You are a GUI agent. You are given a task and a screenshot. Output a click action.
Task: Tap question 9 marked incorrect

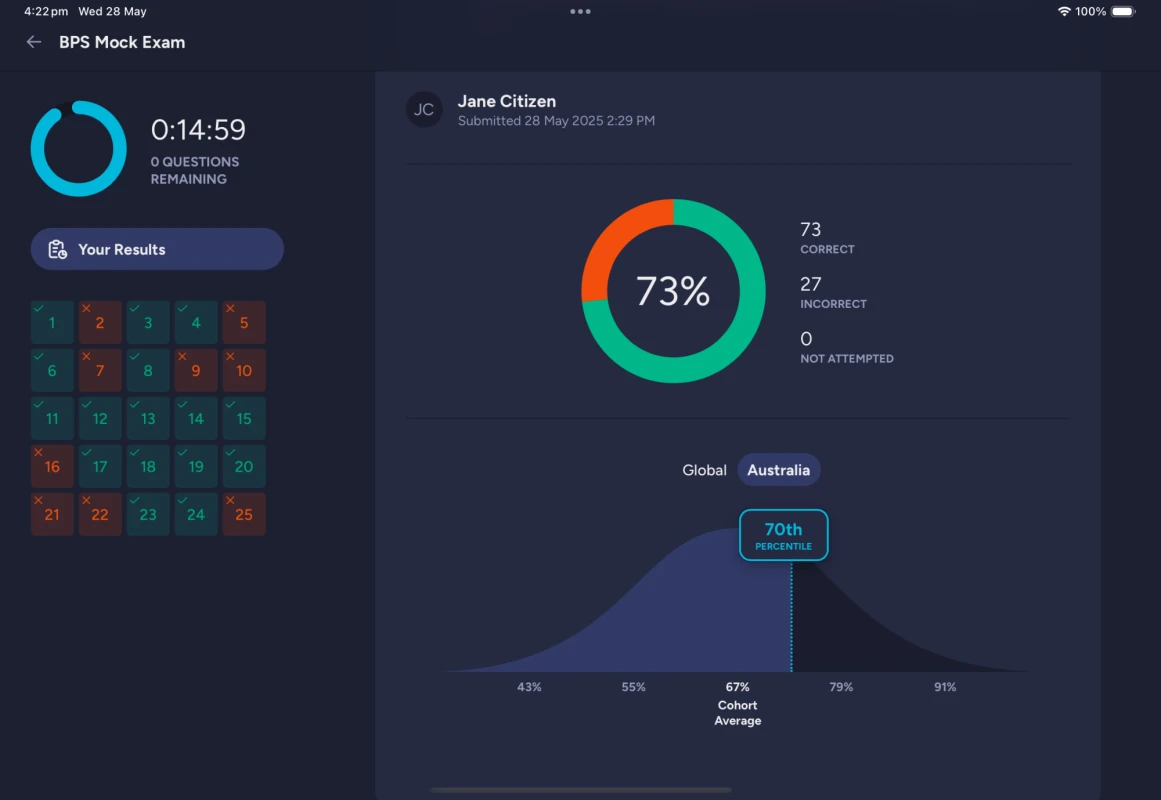[x=196, y=370]
